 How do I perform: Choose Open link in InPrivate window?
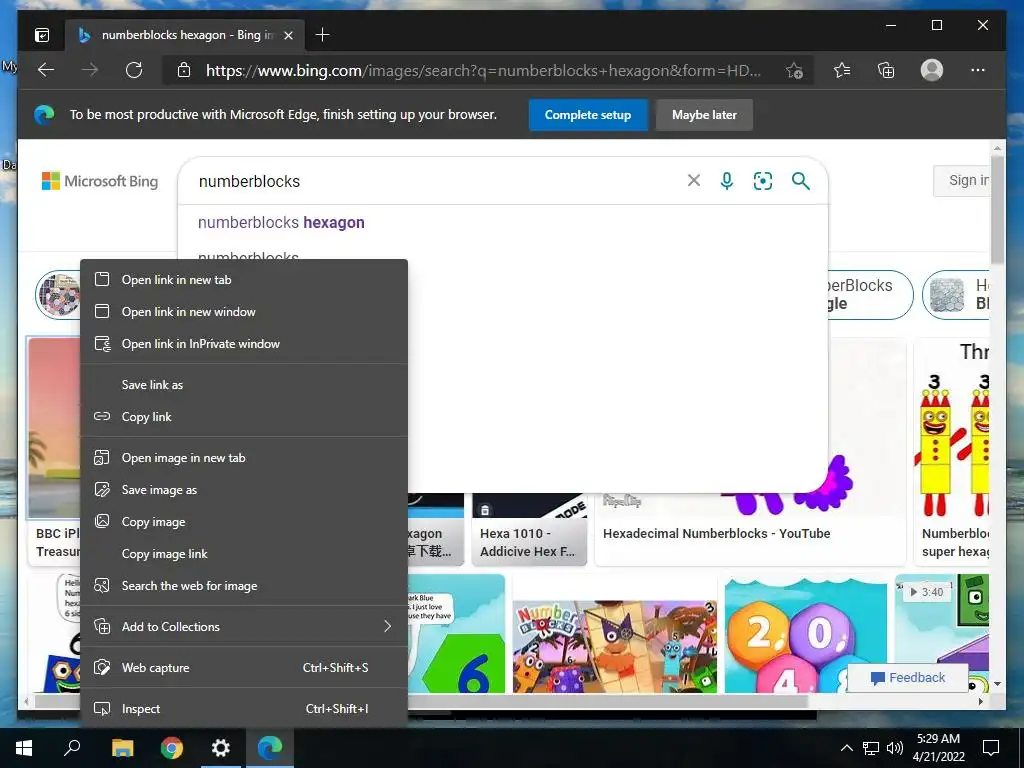244,344
